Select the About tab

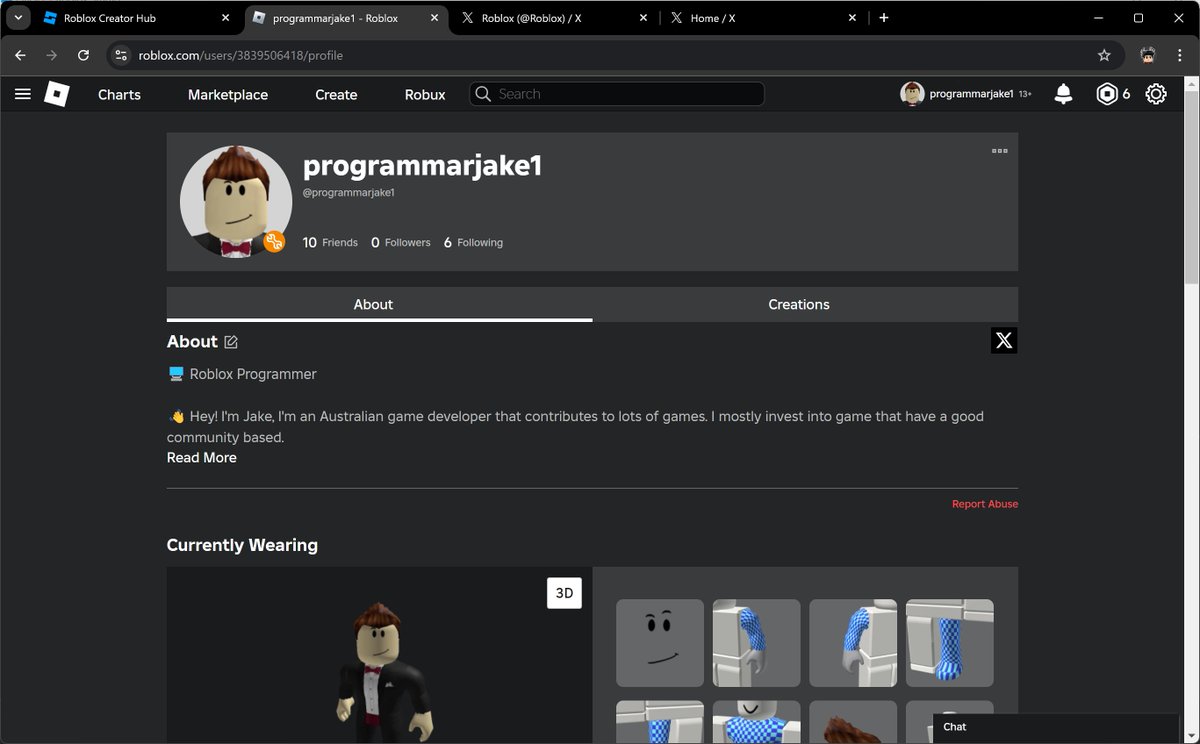373,304
